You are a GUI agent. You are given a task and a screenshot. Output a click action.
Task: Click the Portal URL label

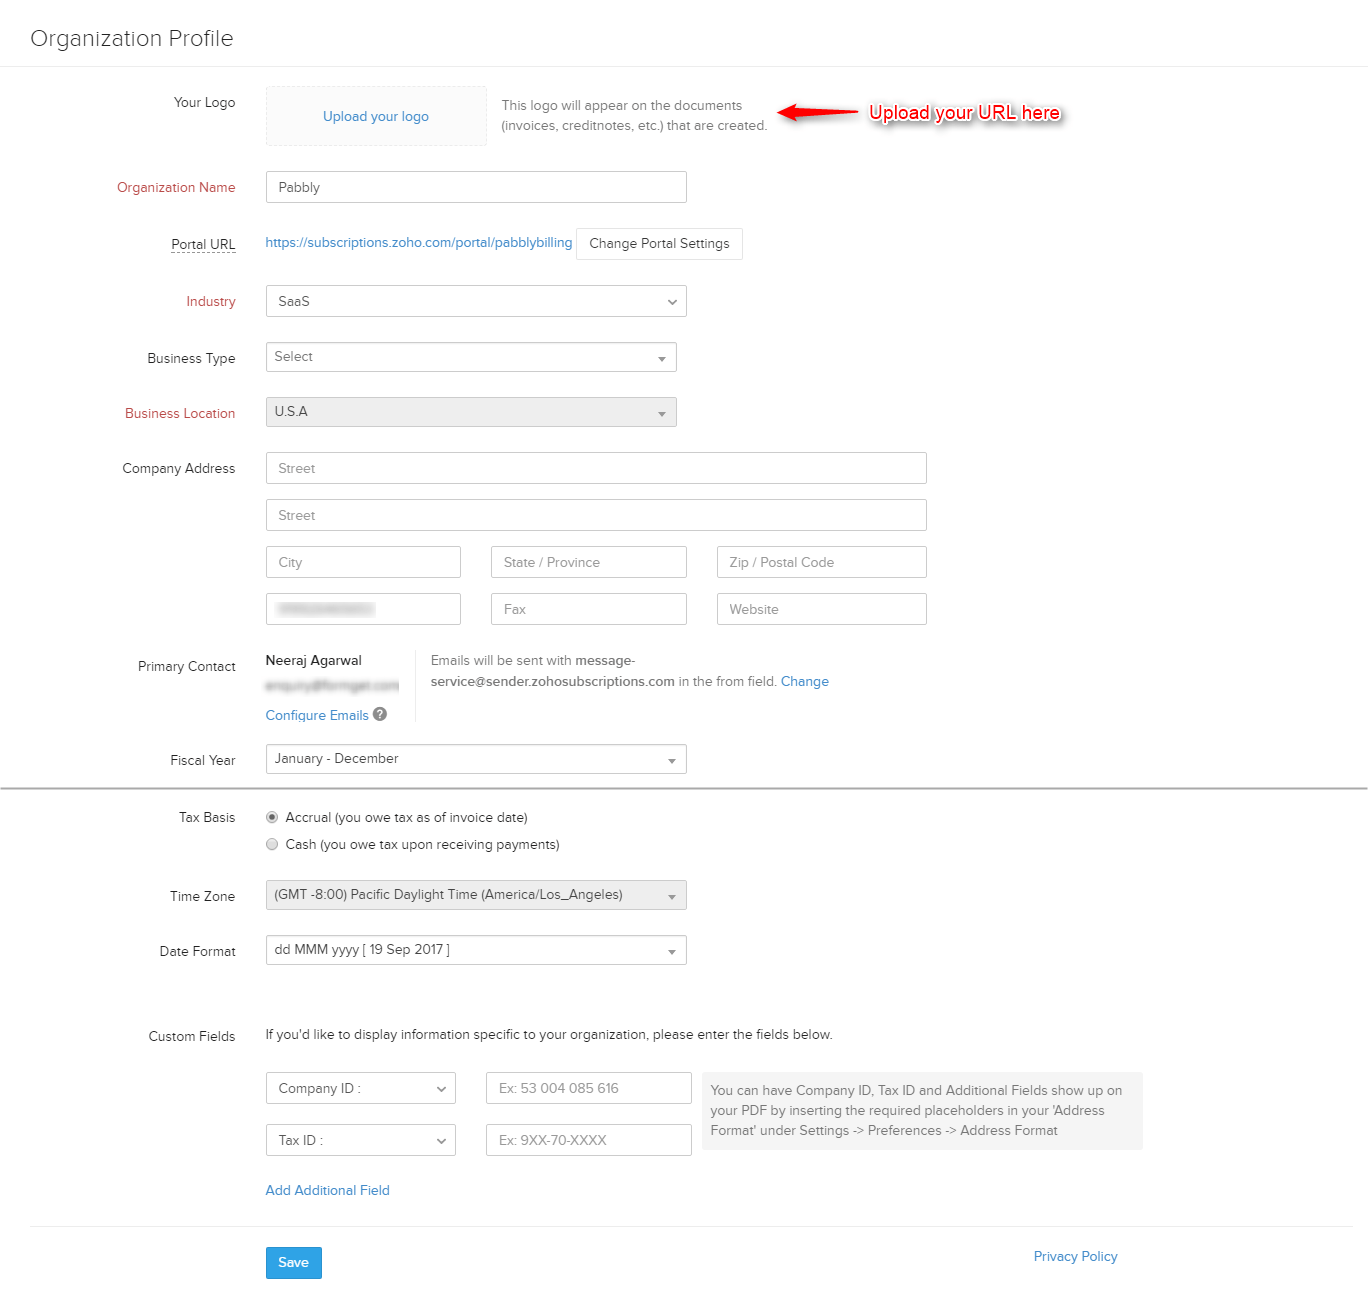pos(203,244)
